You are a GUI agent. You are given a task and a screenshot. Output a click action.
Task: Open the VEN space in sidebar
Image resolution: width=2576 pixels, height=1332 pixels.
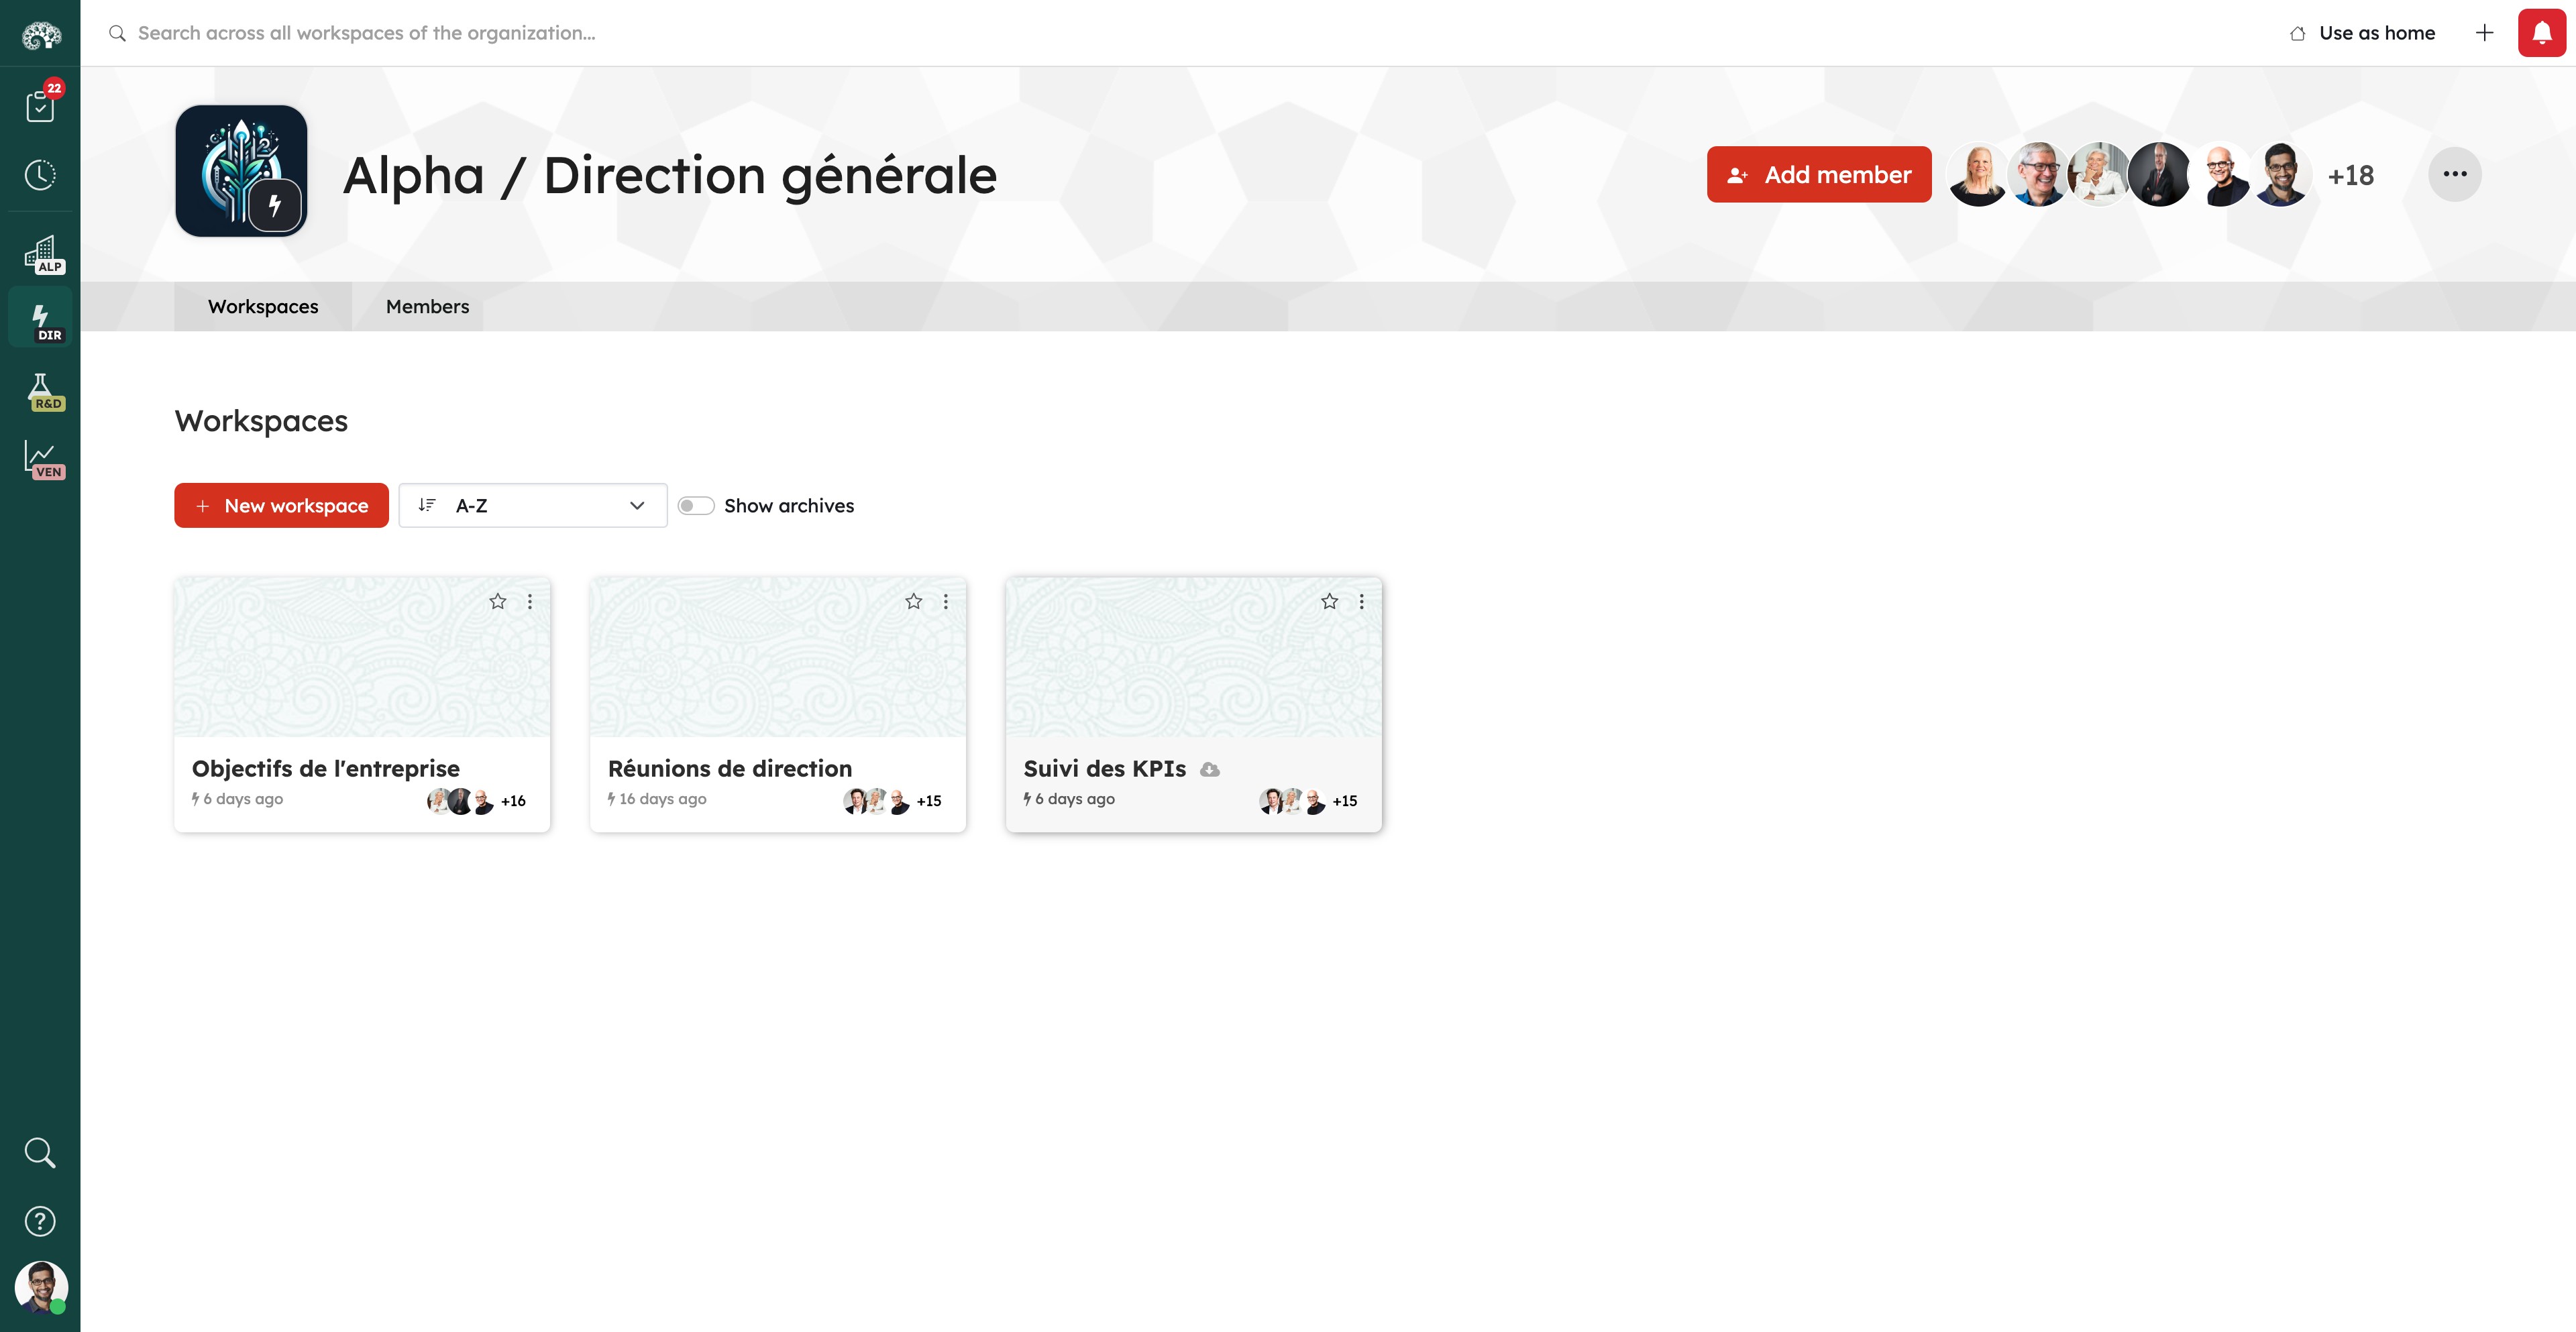click(x=42, y=459)
